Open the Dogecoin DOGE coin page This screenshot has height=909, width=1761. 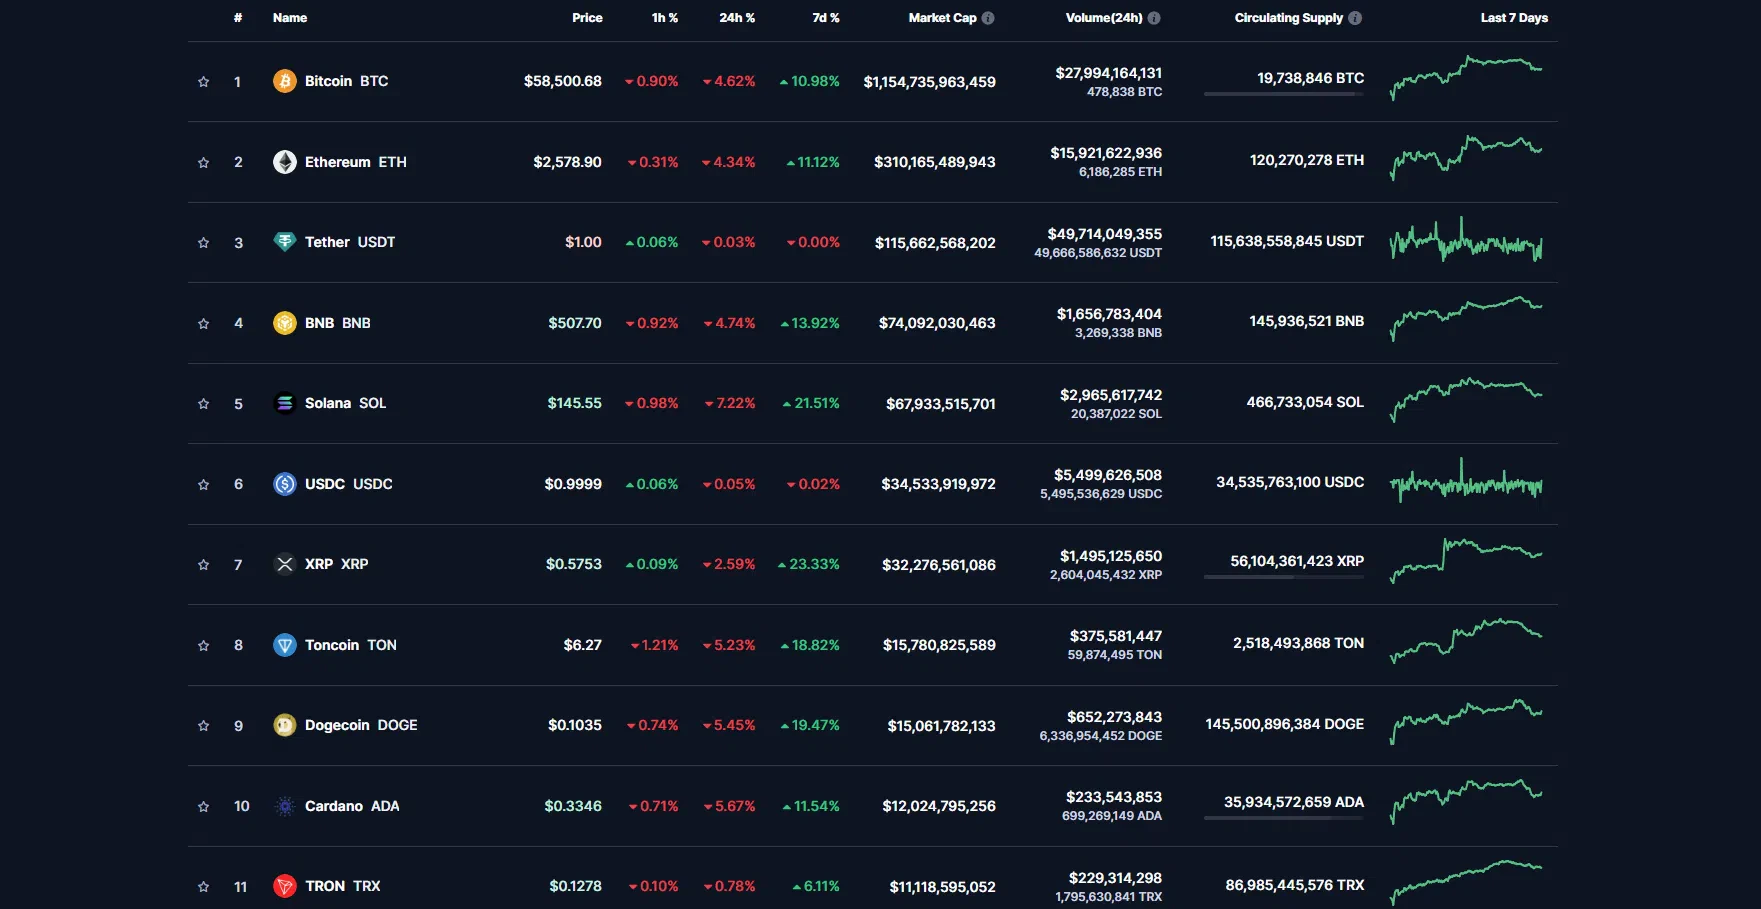click(x=361, y=725)
